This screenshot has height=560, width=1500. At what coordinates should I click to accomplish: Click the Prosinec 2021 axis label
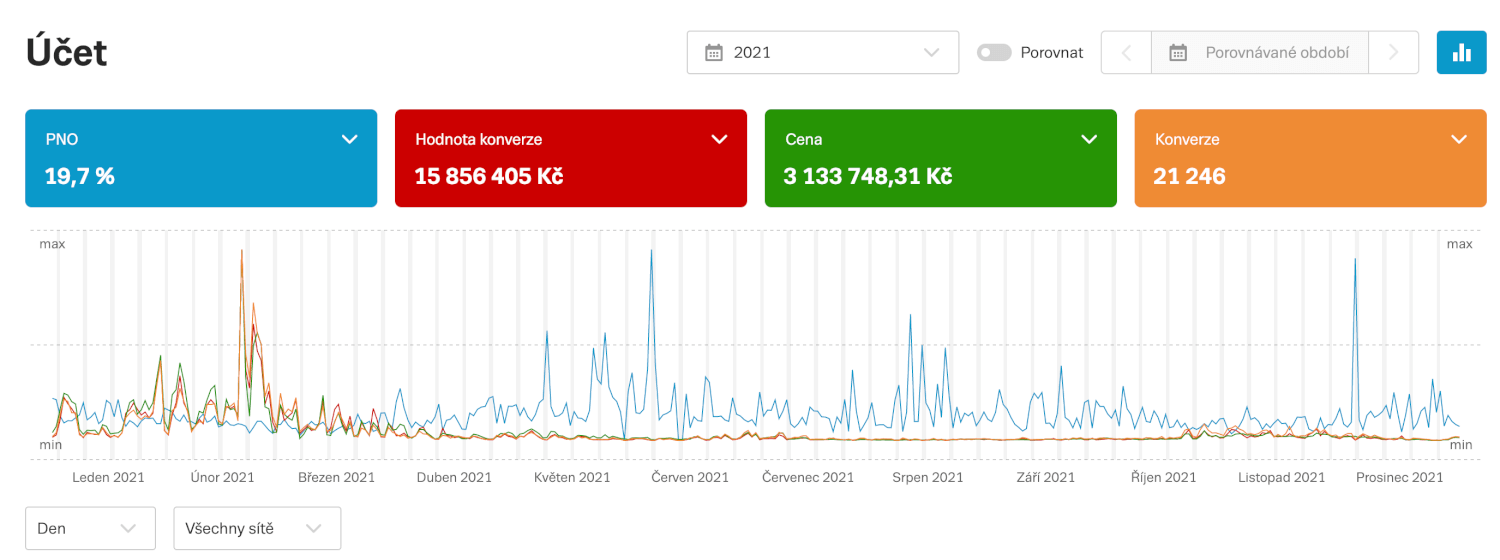click(1399, 477)
